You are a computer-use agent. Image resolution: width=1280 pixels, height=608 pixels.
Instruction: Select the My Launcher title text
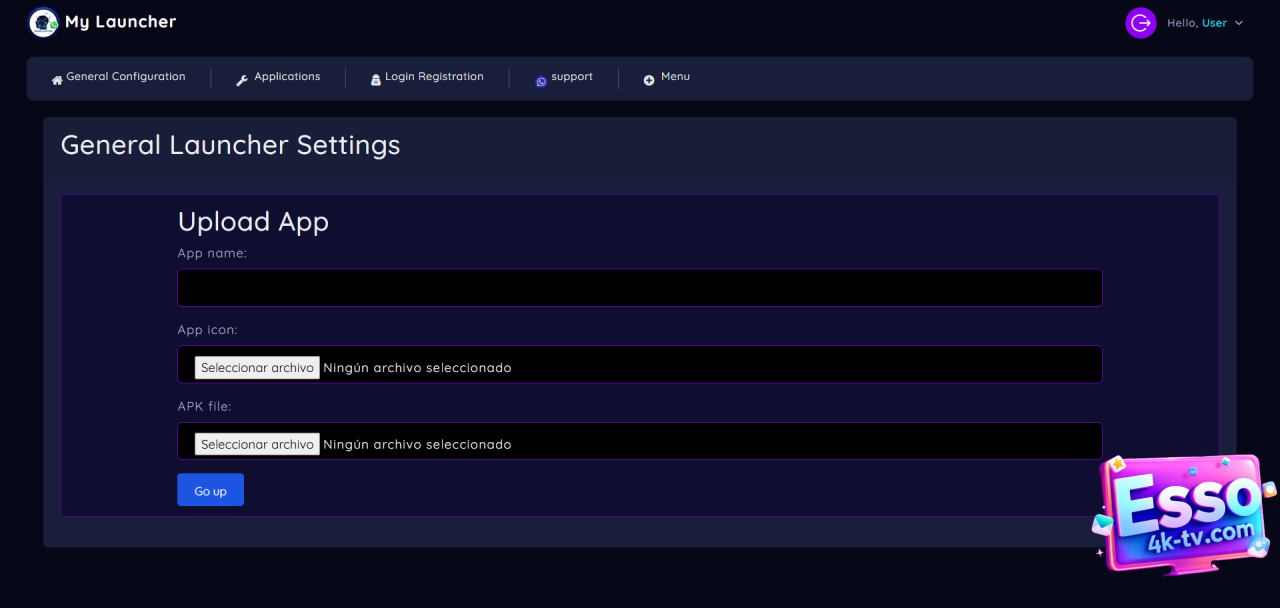tap(120, 22)
